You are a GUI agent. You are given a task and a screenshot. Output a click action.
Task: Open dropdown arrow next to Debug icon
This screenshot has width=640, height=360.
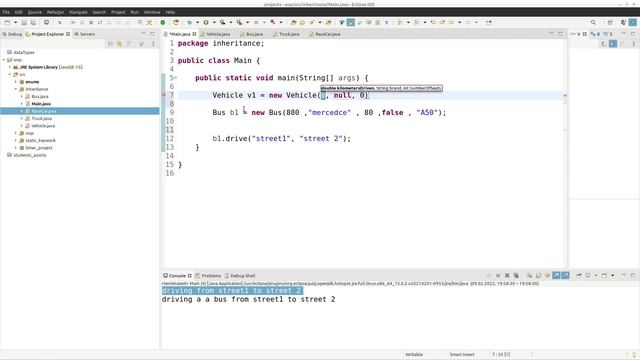tap(198, 22)
